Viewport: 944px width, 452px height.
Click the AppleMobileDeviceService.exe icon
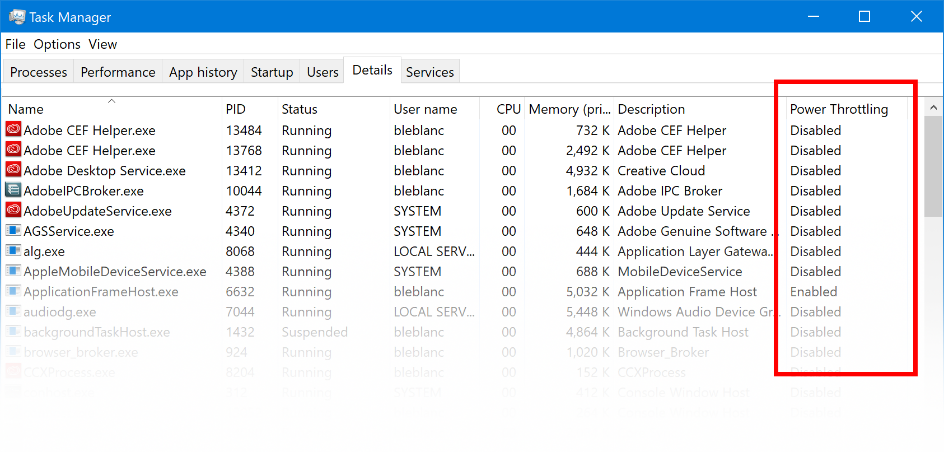14,271
